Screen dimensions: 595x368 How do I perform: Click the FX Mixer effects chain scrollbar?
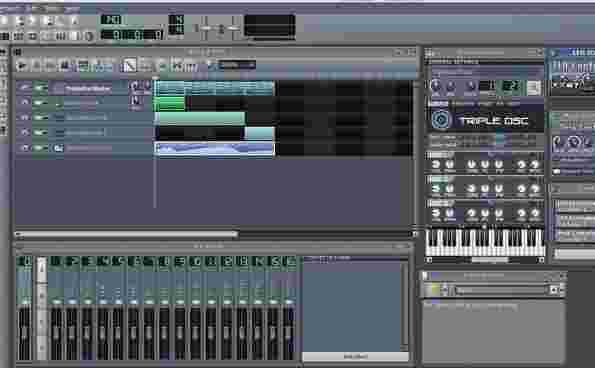405,307
